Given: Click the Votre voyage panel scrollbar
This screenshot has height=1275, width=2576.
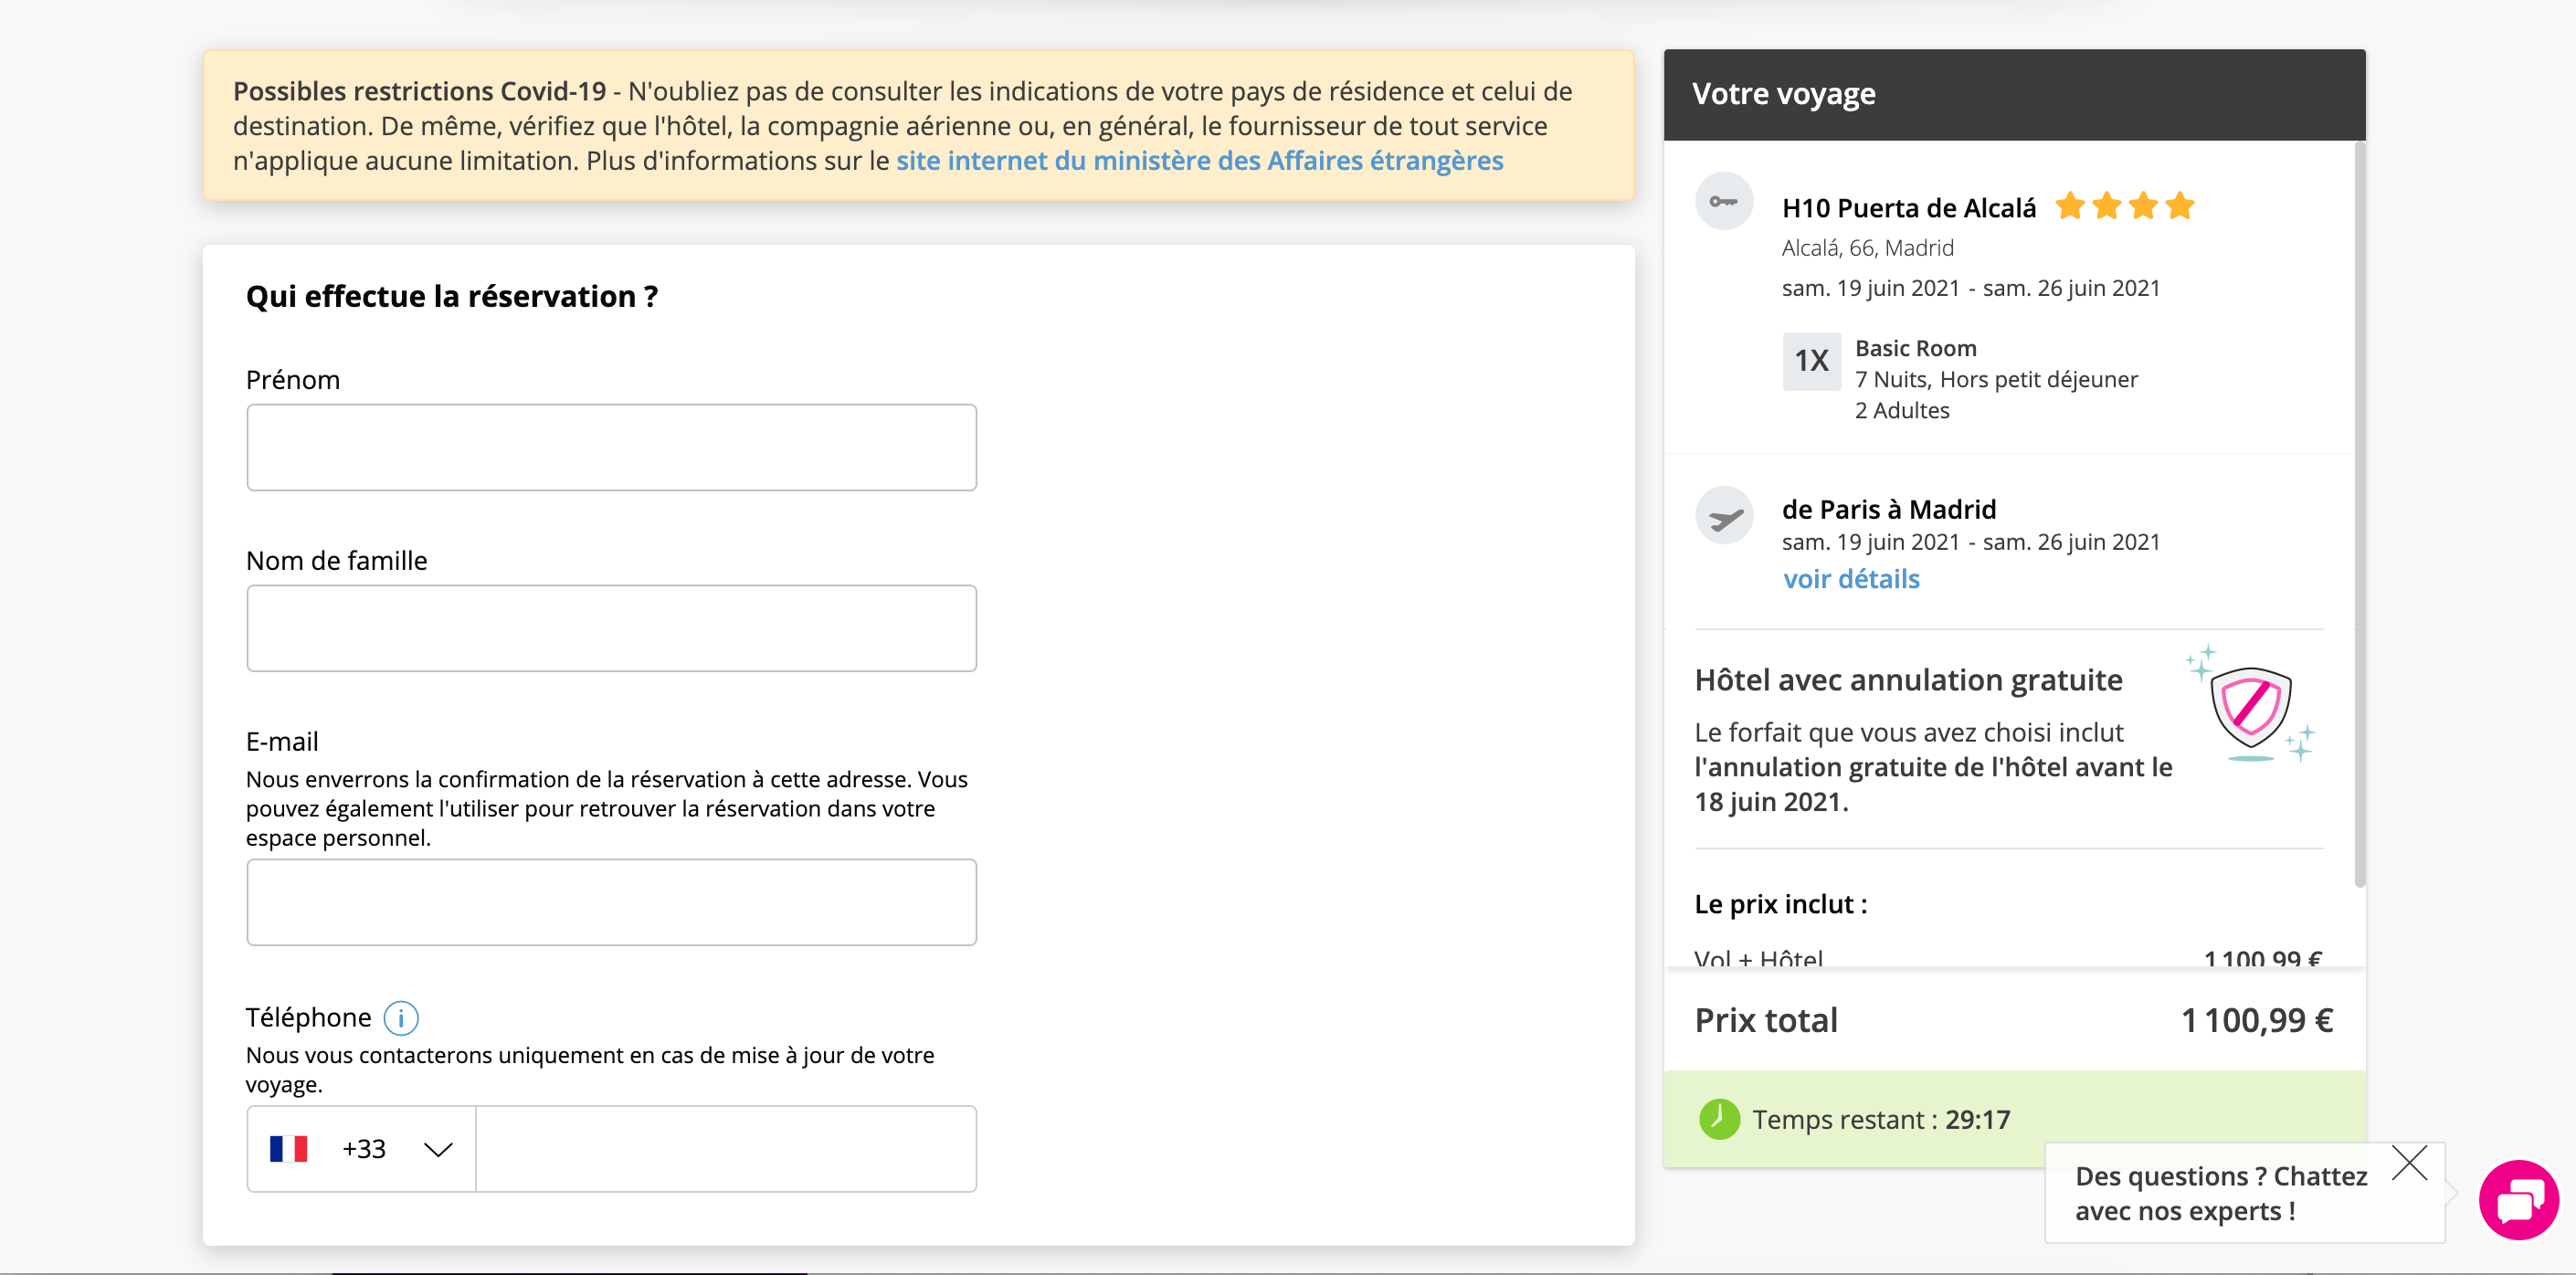Looking at the screenshot, I should tap(2360, 515).
